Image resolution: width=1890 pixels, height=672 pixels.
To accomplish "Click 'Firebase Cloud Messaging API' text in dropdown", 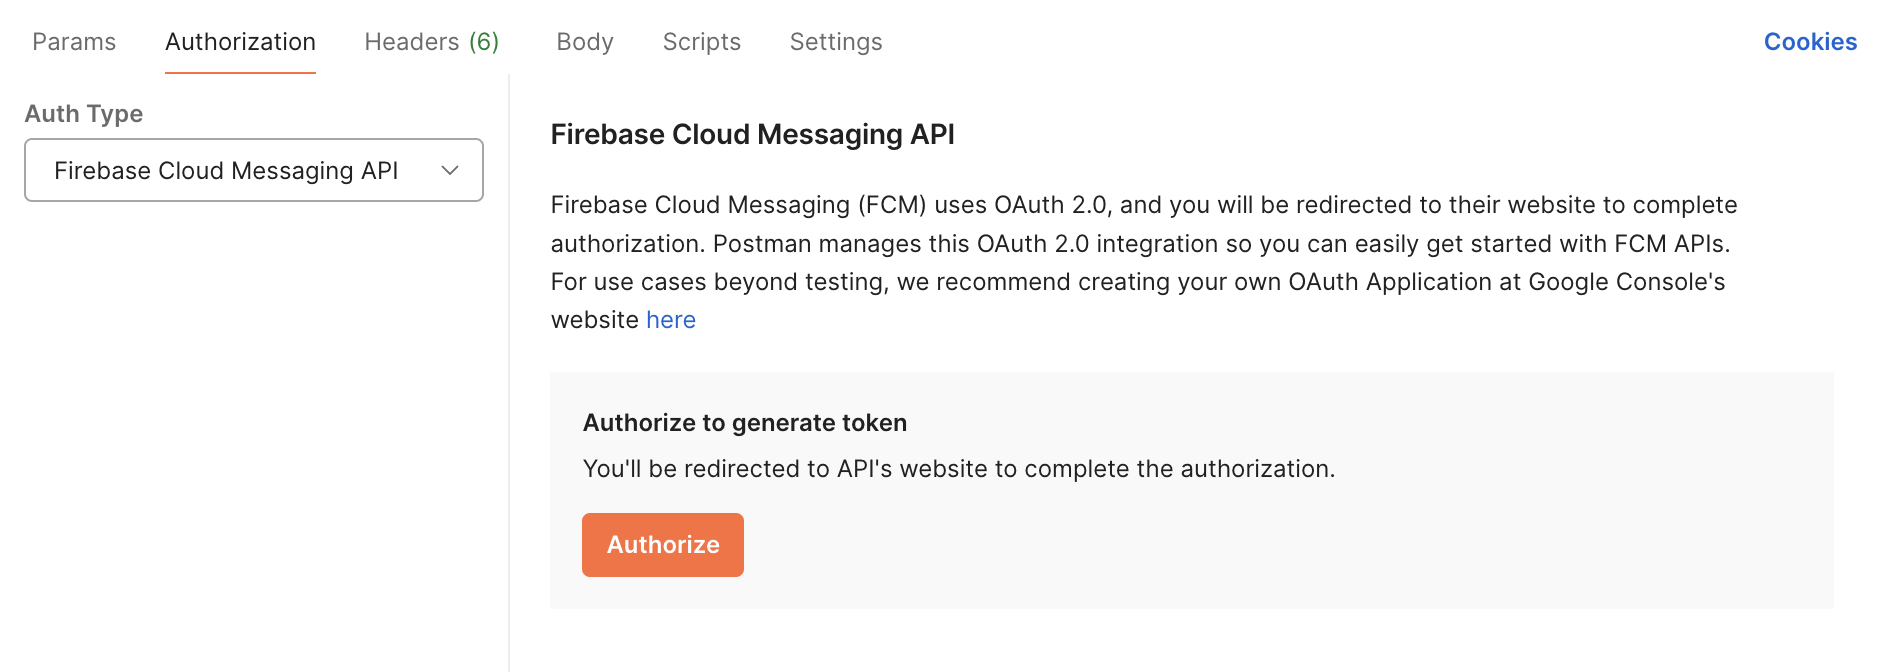I will click(x=226, y=171).
